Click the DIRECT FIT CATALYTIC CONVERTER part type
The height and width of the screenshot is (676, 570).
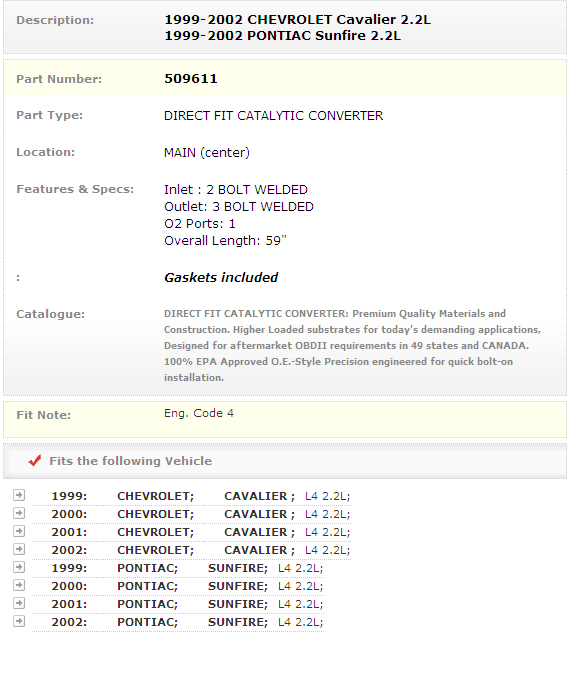[x=273, y=116]
